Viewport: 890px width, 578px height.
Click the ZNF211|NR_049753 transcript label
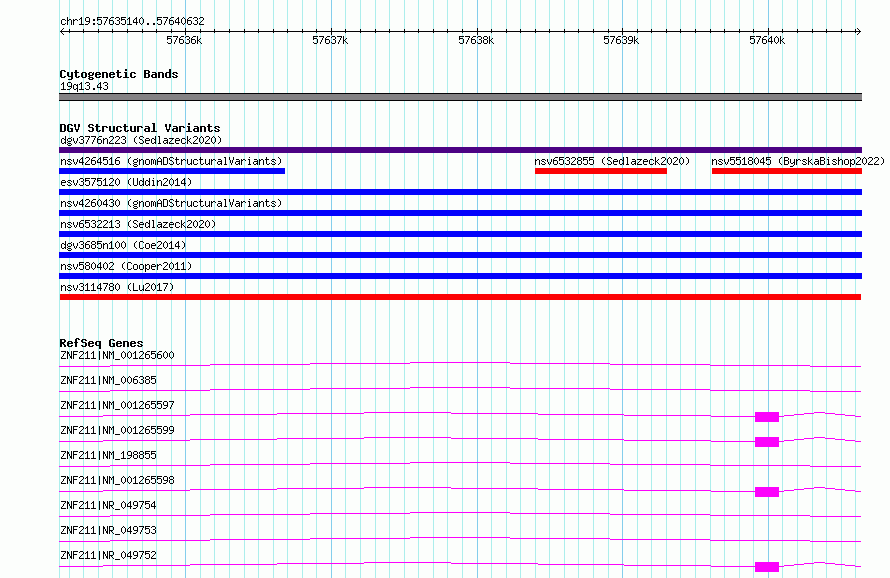(108, 530)
